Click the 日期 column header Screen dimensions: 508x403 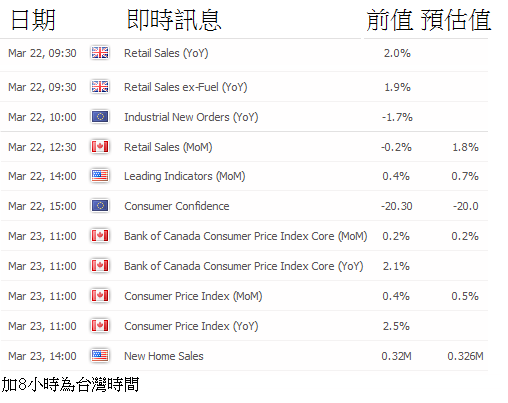pos(33,20)
